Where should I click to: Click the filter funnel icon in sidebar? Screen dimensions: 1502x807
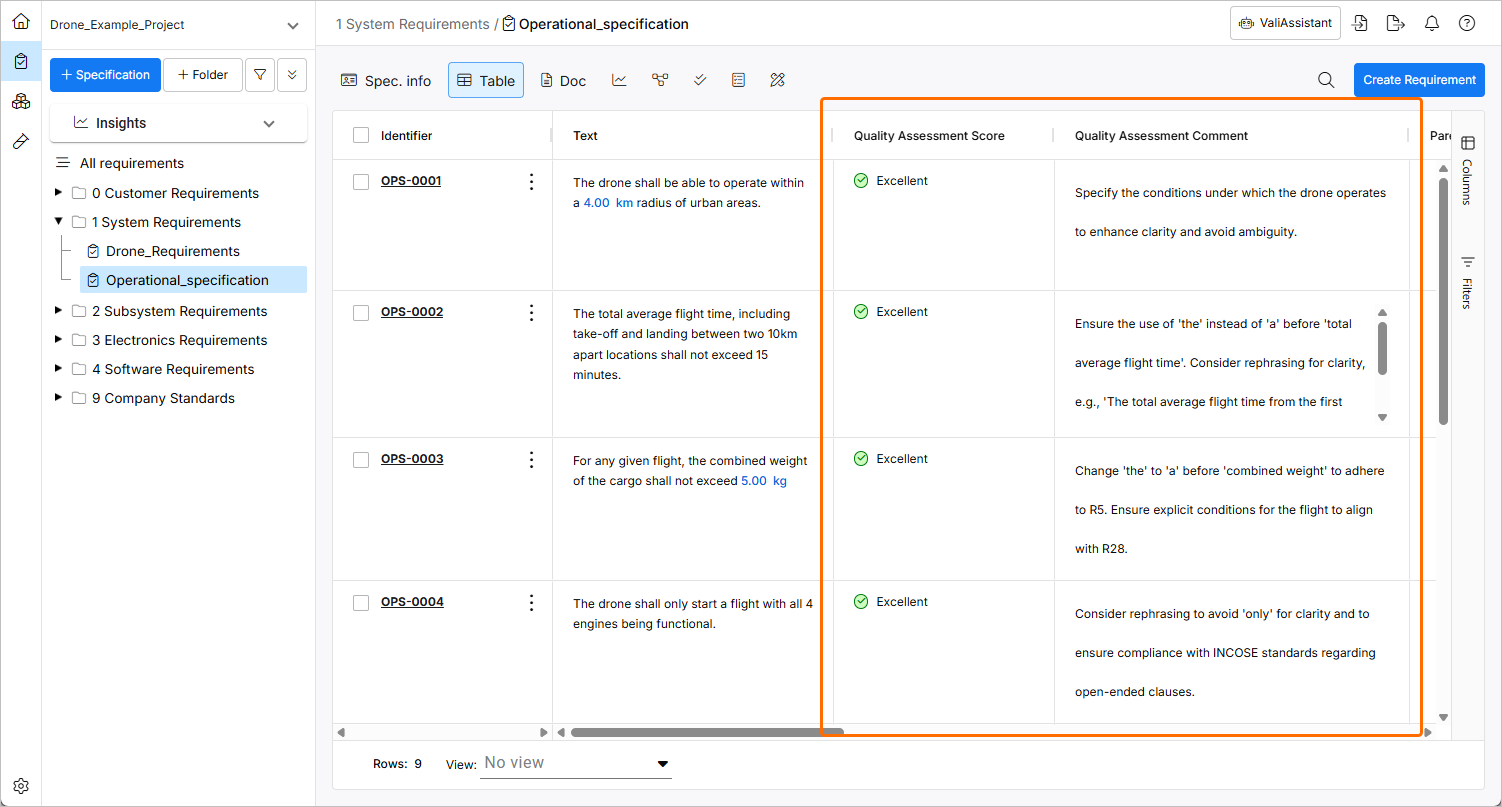260,75
